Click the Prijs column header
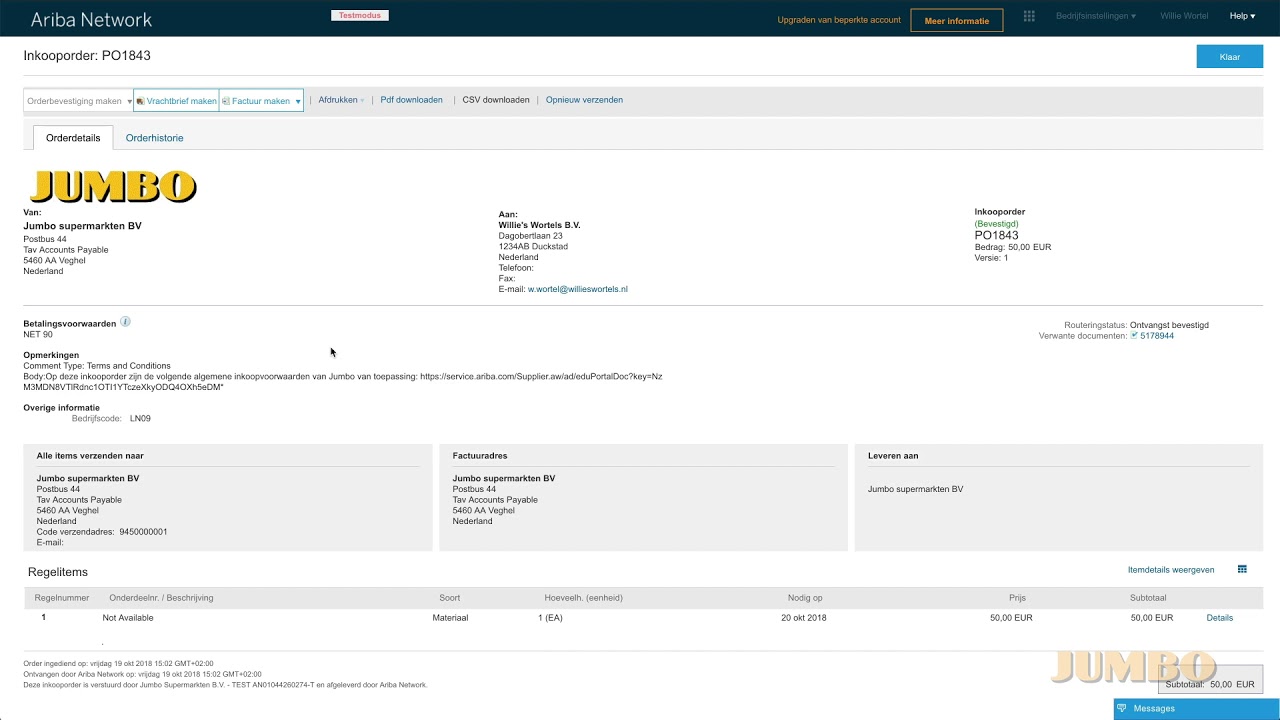The image size is (1280, 720). tap(1017, 598)
